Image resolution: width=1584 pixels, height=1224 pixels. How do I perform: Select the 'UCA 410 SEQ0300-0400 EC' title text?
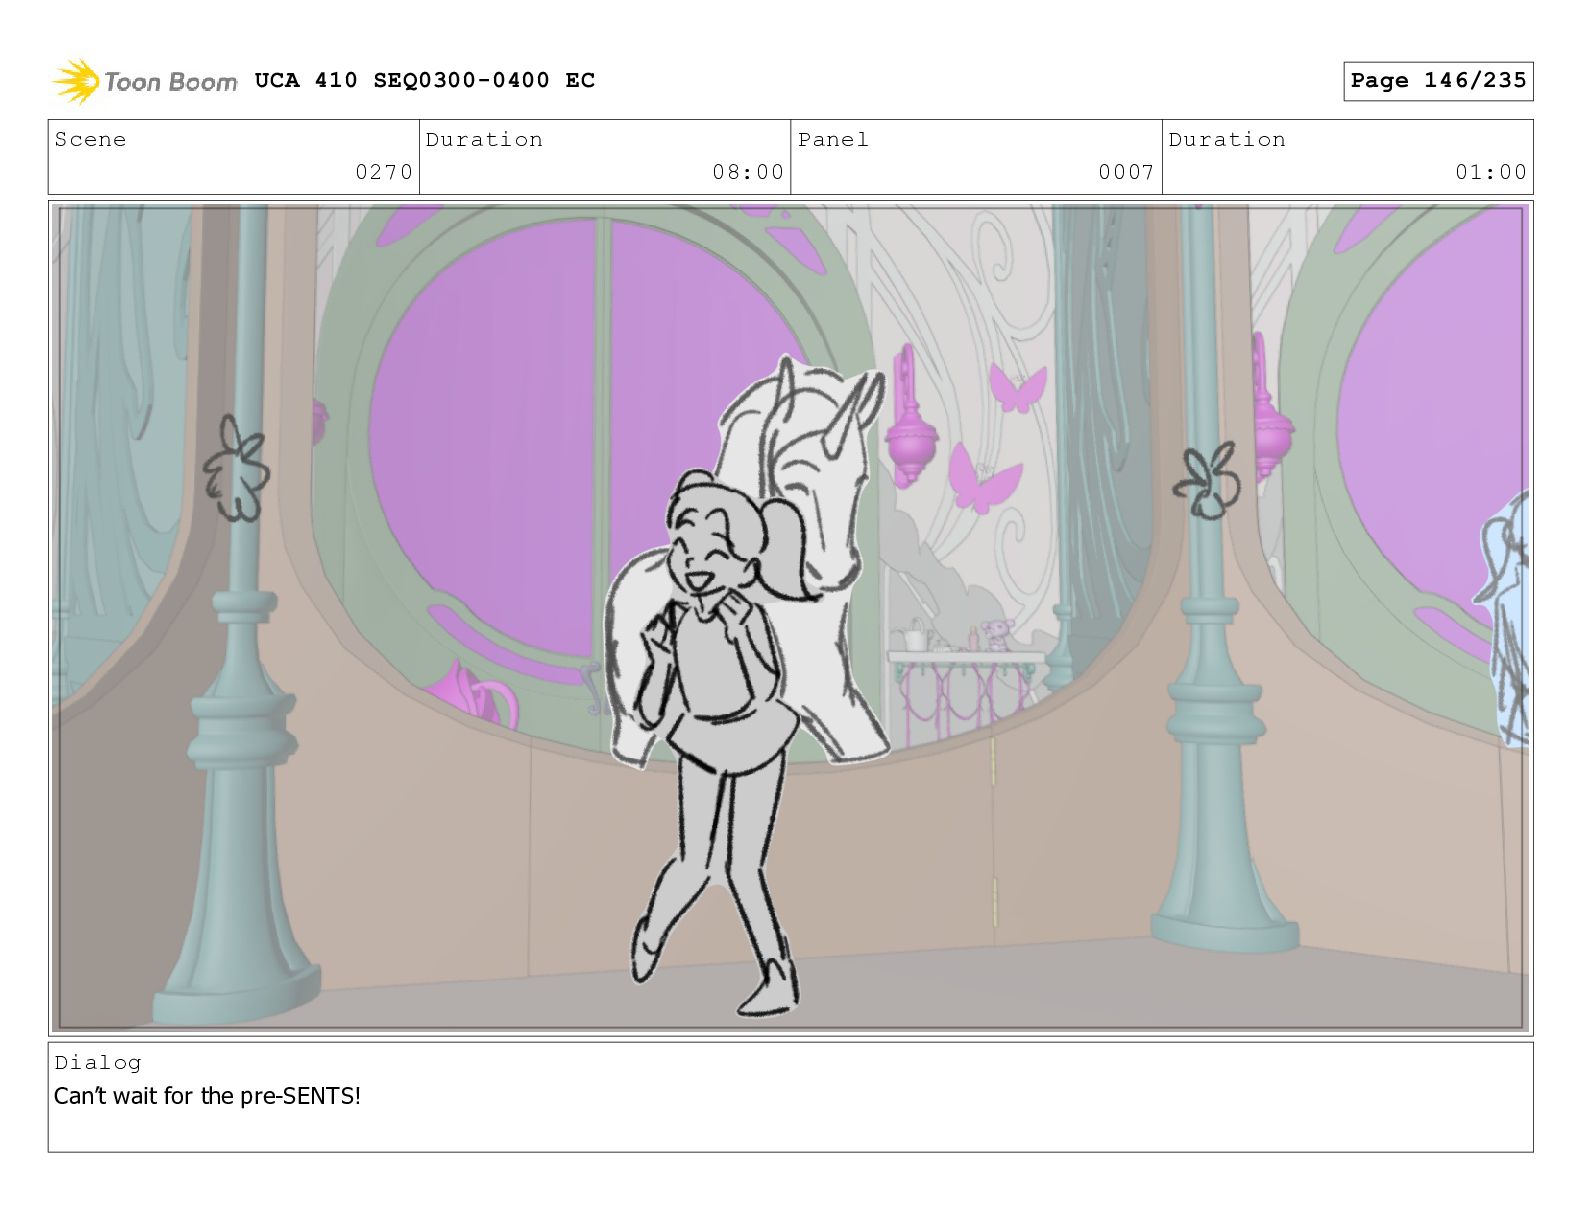tap(425, 80)
